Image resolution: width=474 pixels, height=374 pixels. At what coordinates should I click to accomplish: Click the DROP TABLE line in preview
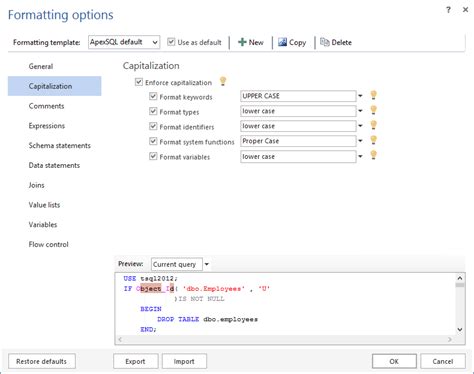coord(207,319)
